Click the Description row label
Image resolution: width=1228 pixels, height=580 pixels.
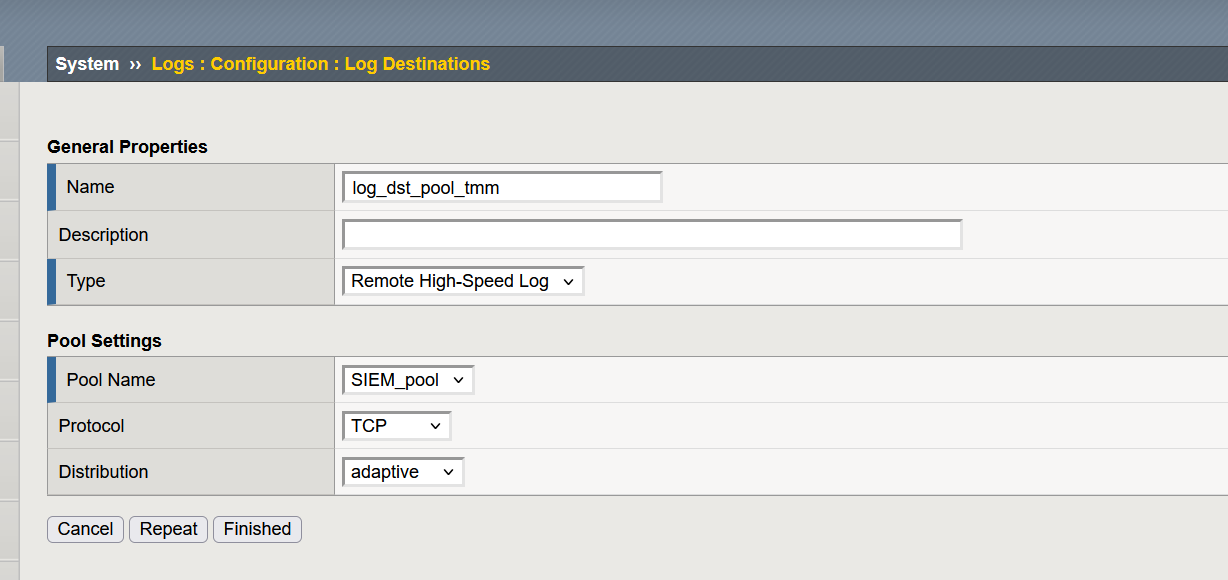[103, 235]
